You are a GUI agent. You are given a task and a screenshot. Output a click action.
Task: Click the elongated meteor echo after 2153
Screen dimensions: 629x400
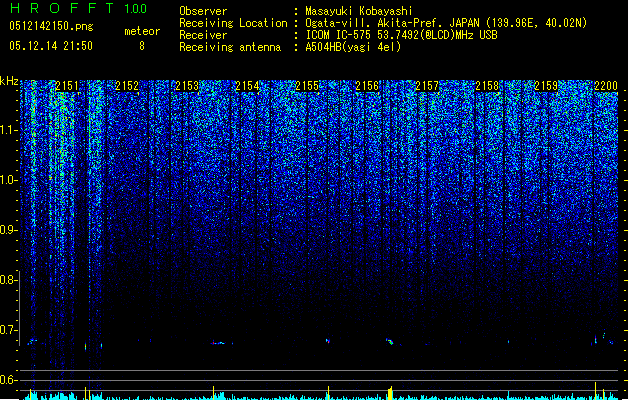pyautogui.click(x=219, y=343)
